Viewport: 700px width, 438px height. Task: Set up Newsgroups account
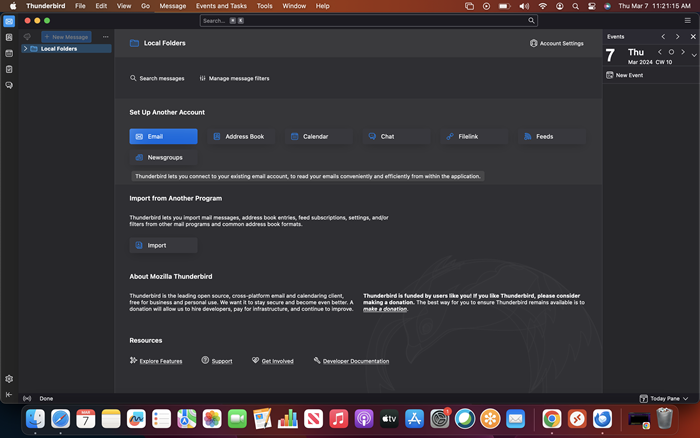(x=163, y=157)
